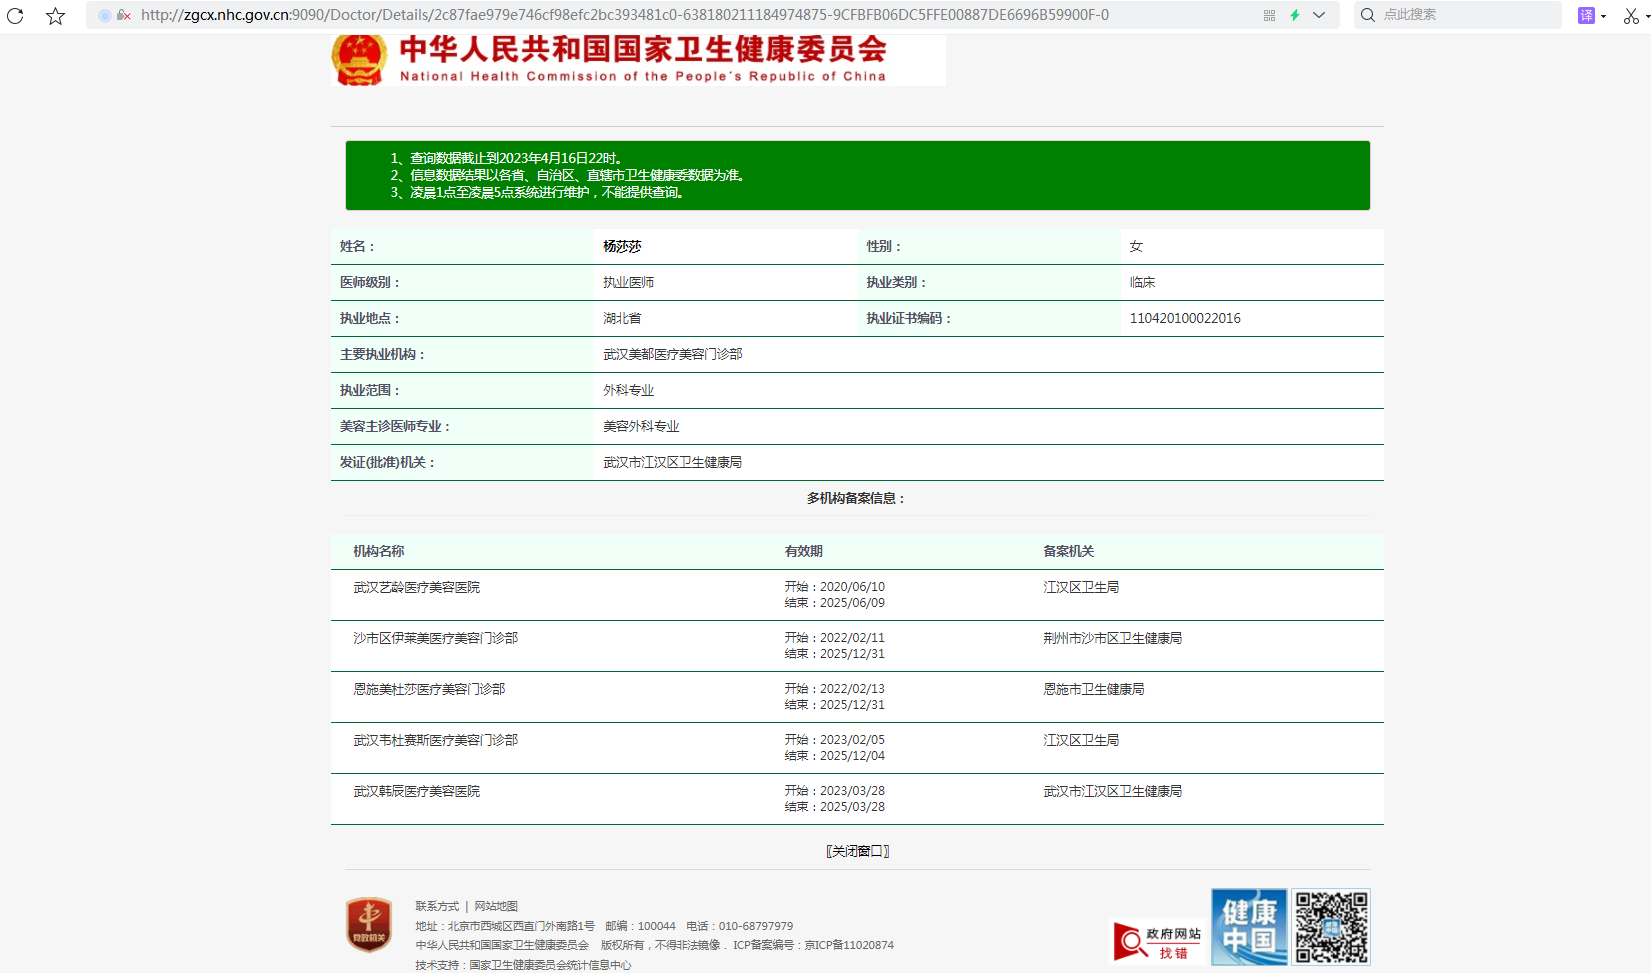Click the name value 杨莎莎
The height and width of the screenshot is (973, 1651).
point(622,246)
